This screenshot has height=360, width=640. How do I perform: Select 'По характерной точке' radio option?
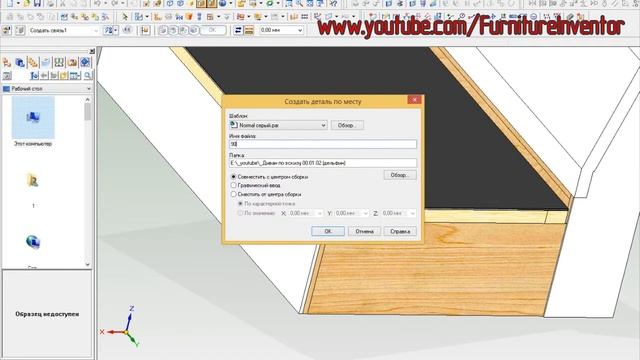pyautogui.click(x=240, y=203)
